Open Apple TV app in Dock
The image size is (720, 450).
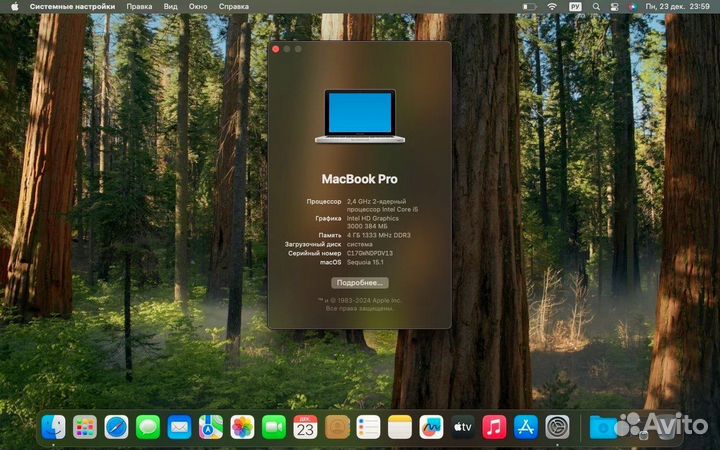click(x=463, y=427)
